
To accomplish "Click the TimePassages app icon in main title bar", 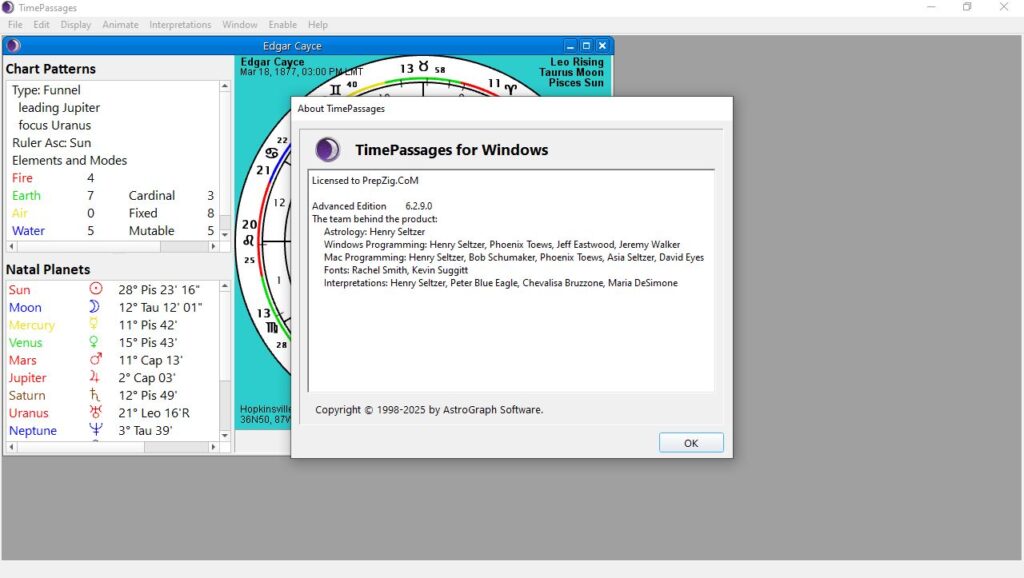I will 8,7.
